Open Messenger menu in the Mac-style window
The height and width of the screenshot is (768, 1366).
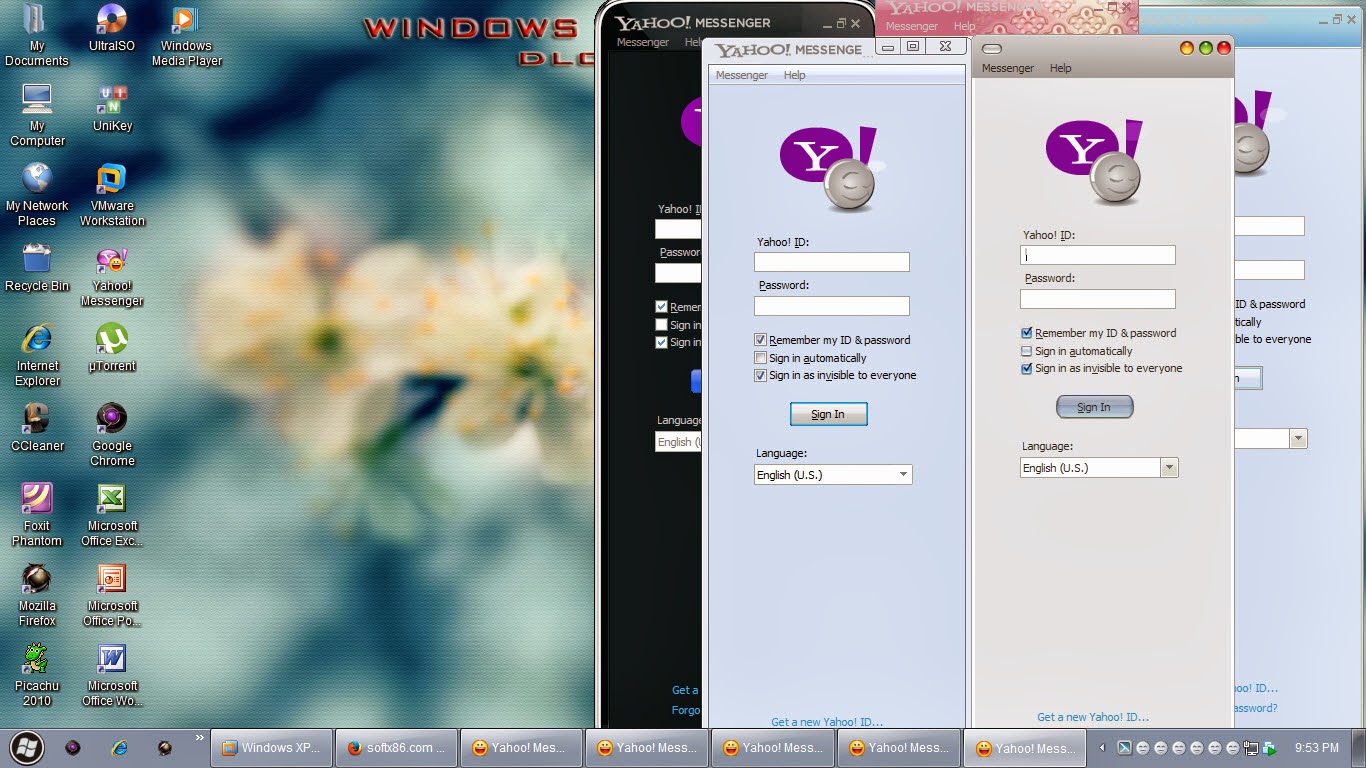[x=1008, y=68]
